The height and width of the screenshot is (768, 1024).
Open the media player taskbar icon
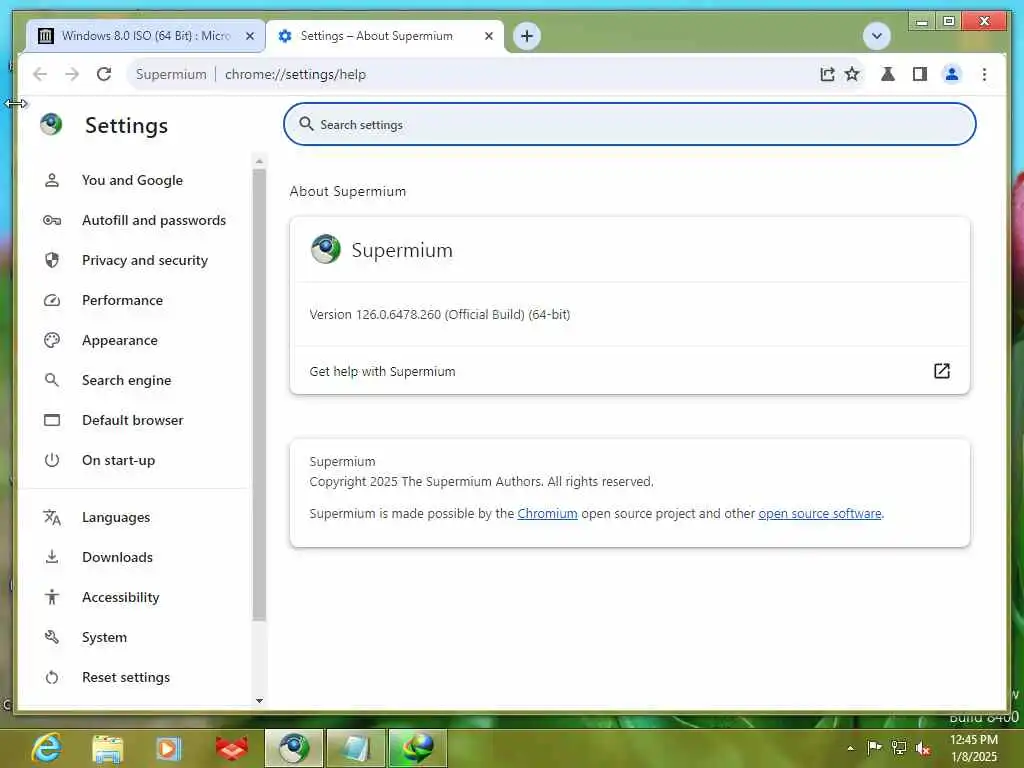168,748
